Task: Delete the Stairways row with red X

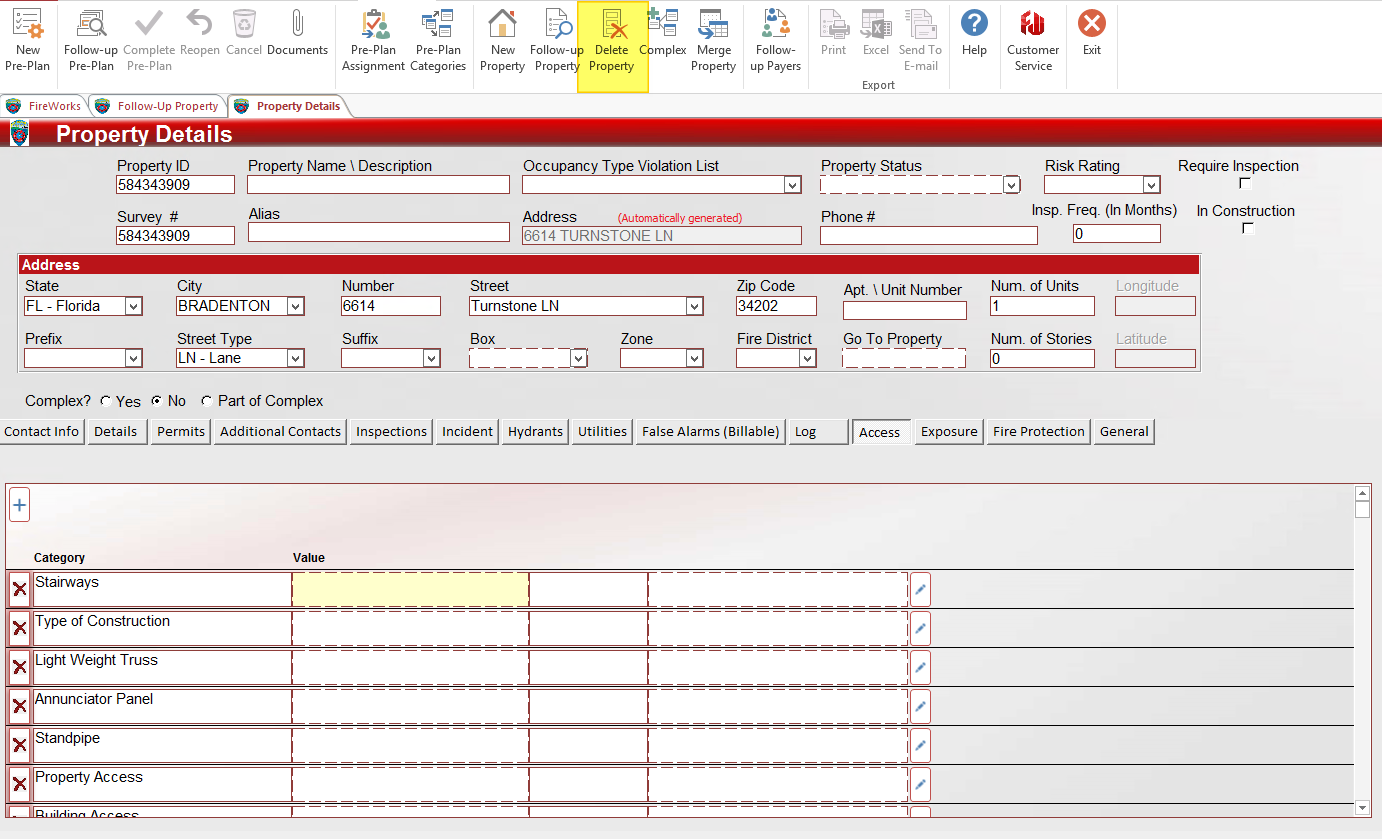Action: tap(19, 589)
